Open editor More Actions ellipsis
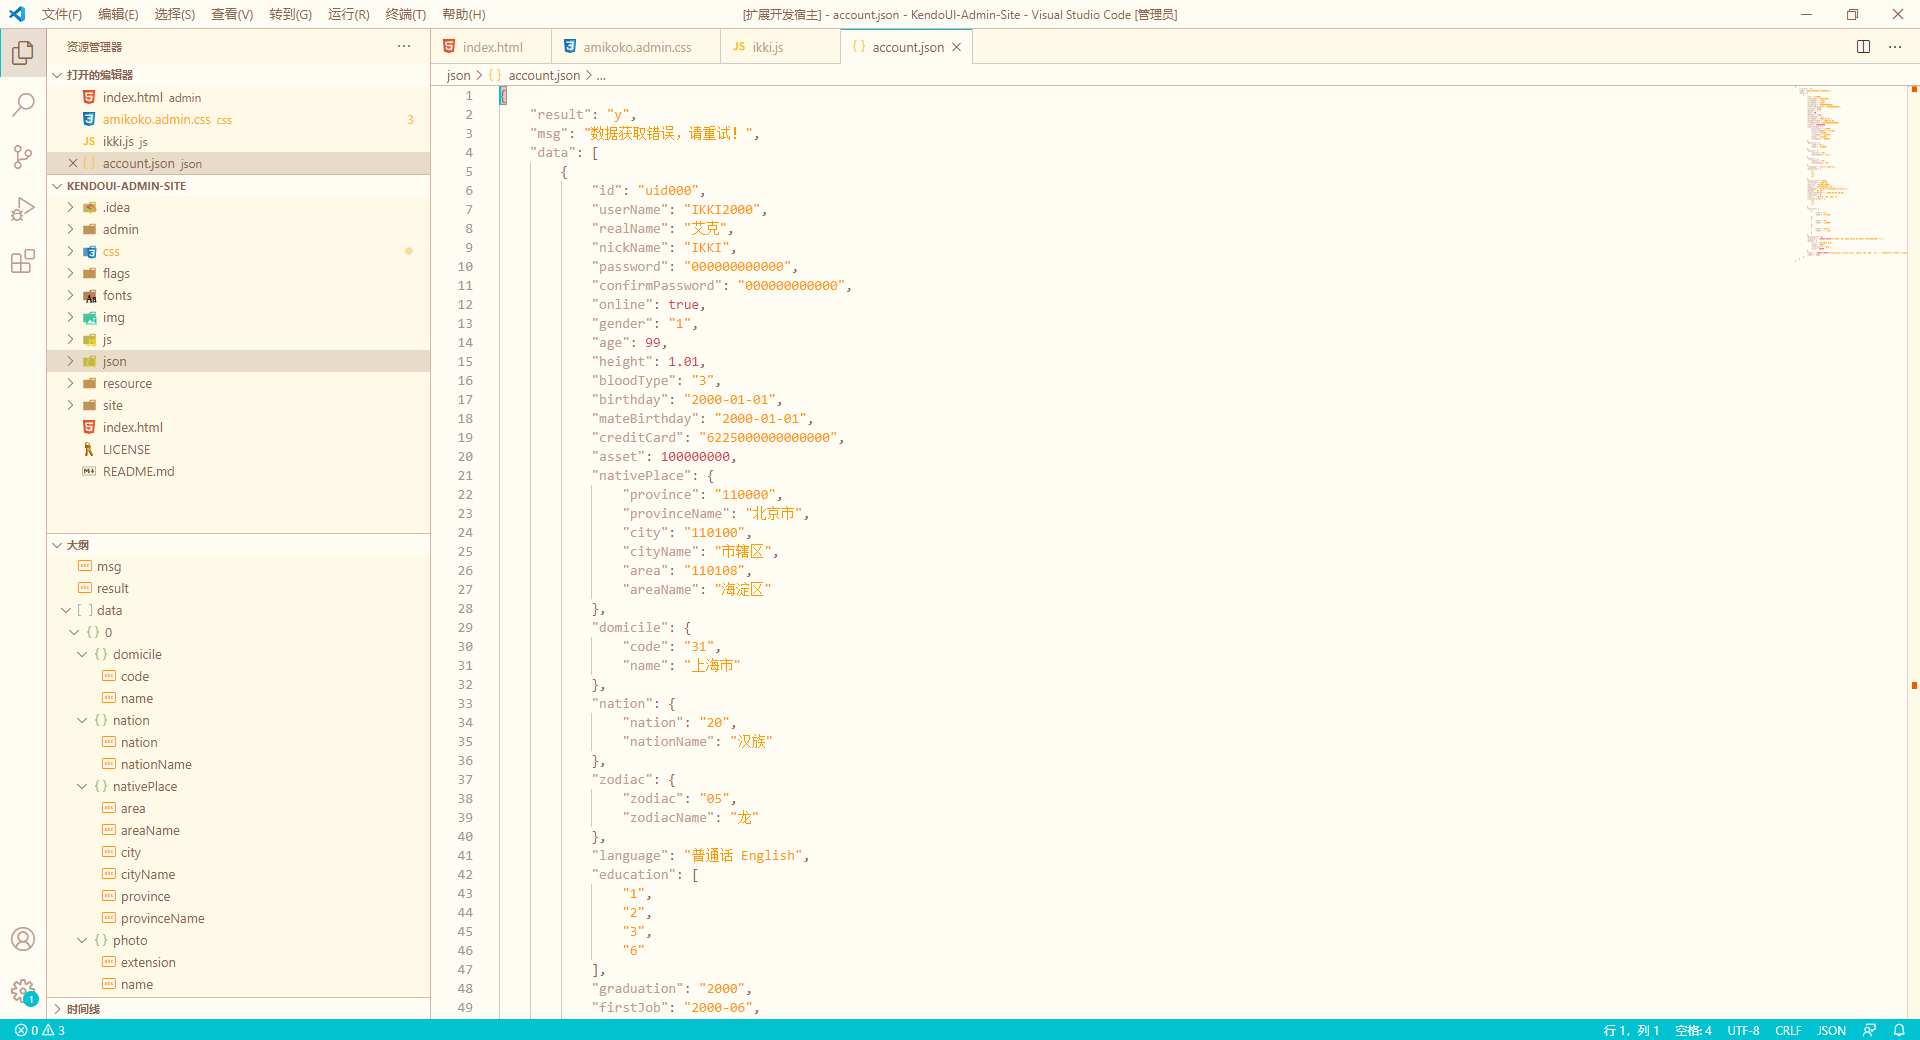Viewport: 1920px width, 1040px height. (1895, 47)
